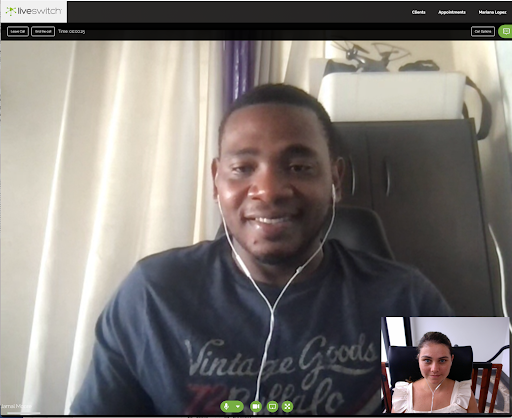Open Mariana Lopez account menu

[x=492, y=12]
